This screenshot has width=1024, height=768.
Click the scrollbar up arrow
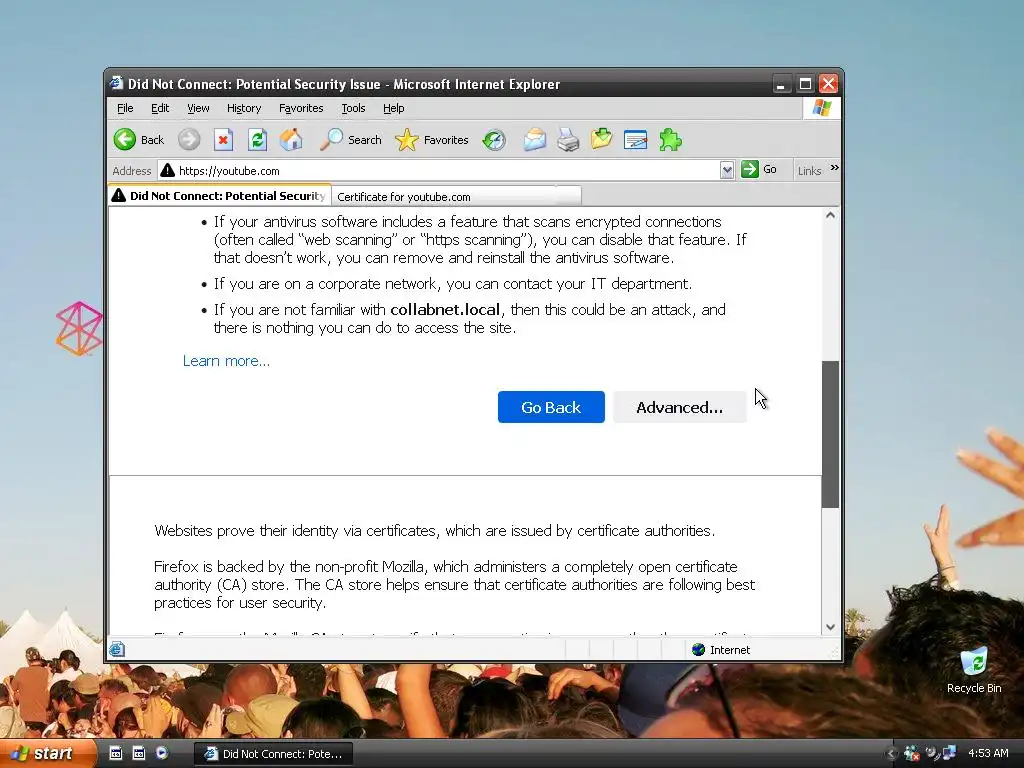pos(830,215)
